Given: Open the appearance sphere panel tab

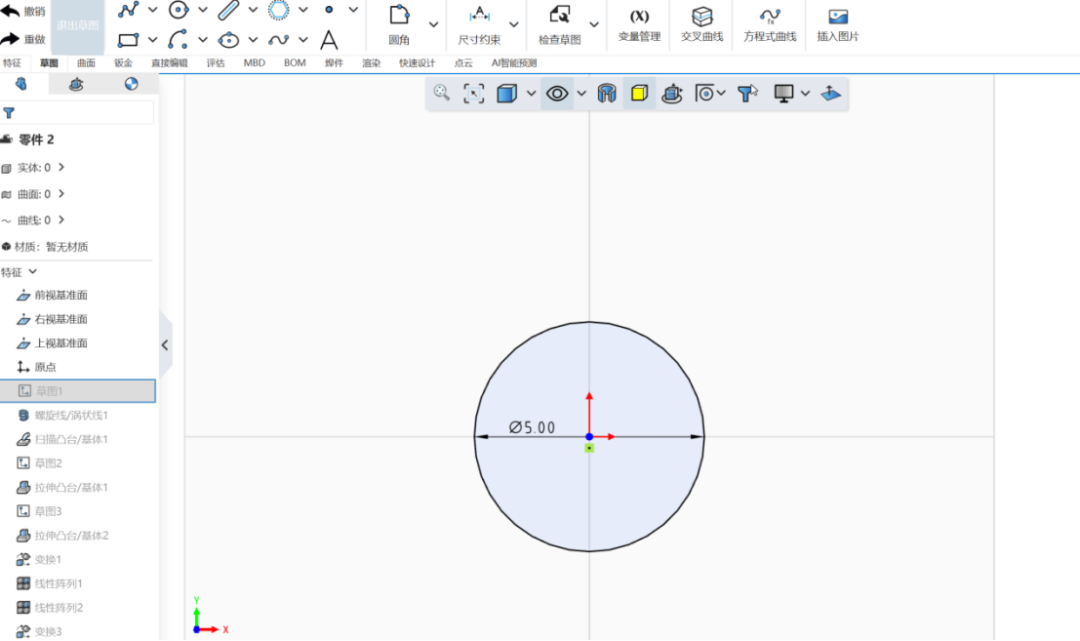Looking at the screenshot, I should 132,84.
